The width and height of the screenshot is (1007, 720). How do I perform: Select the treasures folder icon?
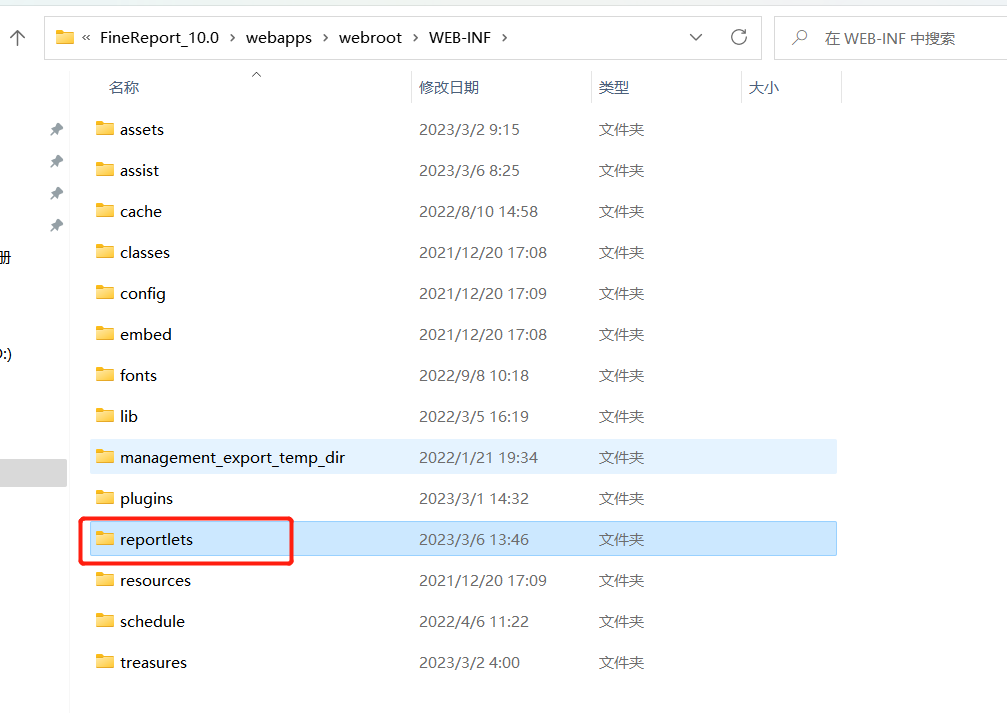105,662
